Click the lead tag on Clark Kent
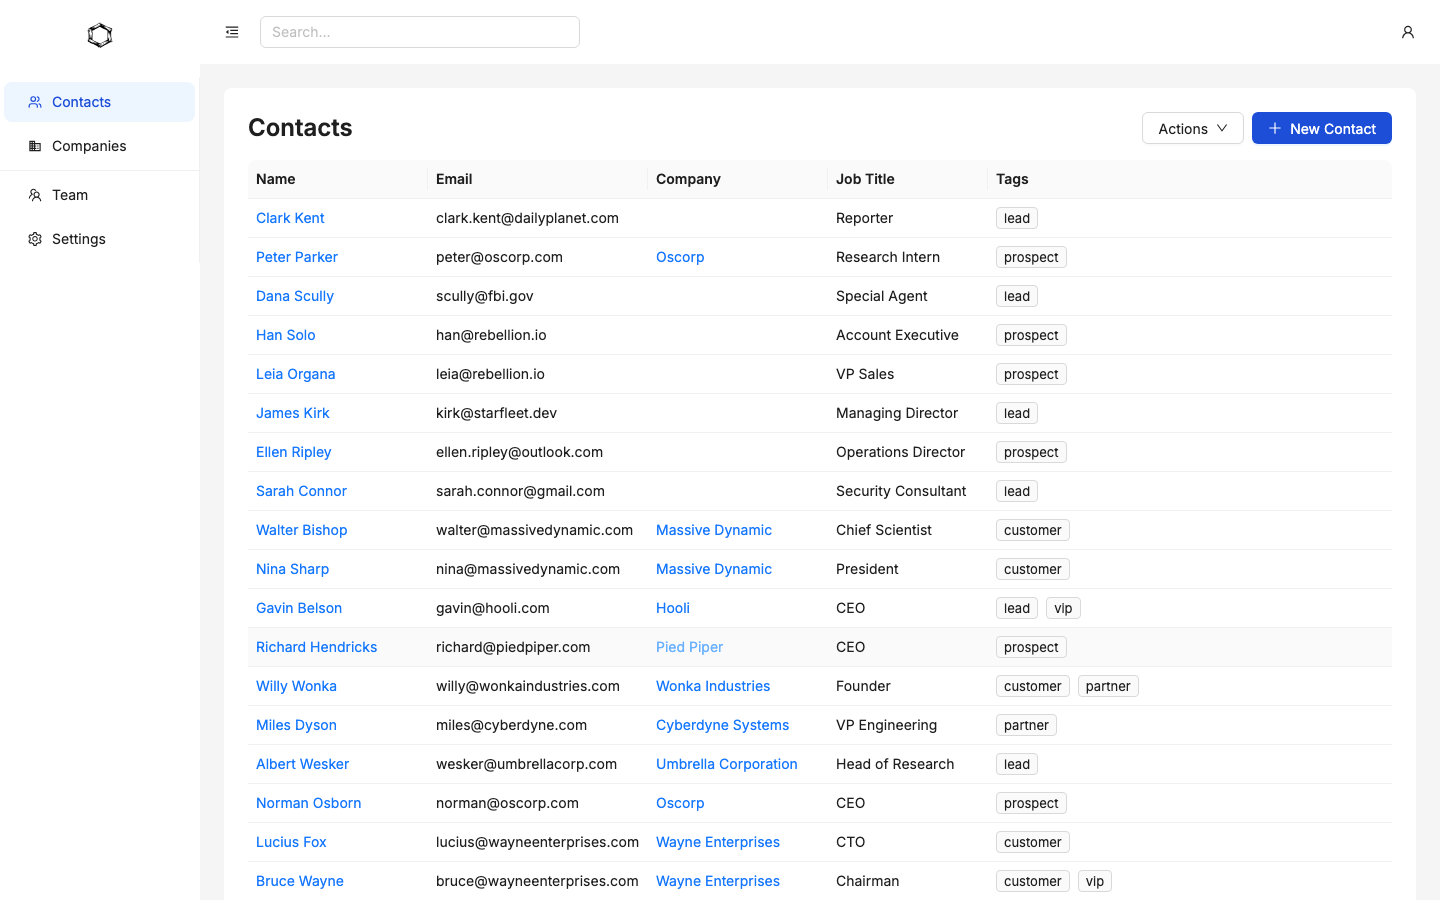Screen dimensions: 1440x900 pyautogui.click(x=1016, y=218)
